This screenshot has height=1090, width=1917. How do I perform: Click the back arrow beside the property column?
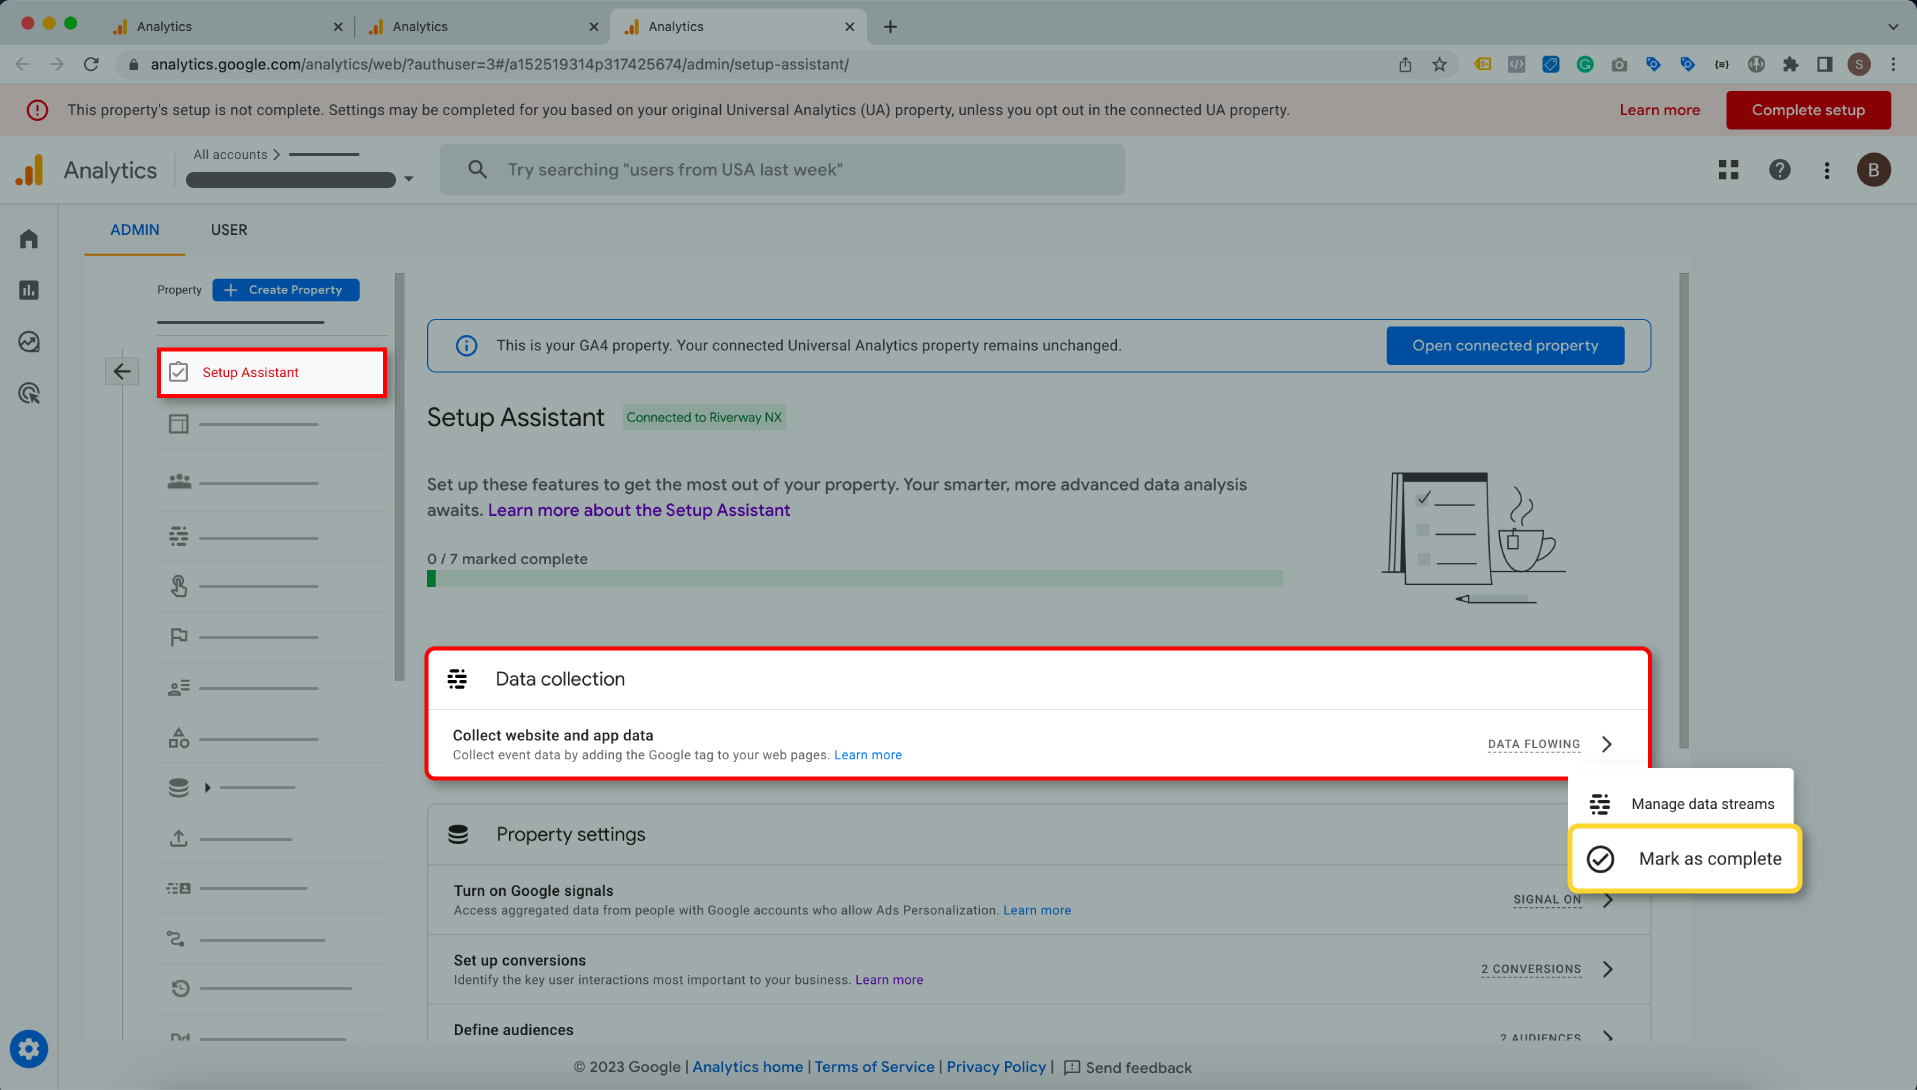(x=122, y=372)
